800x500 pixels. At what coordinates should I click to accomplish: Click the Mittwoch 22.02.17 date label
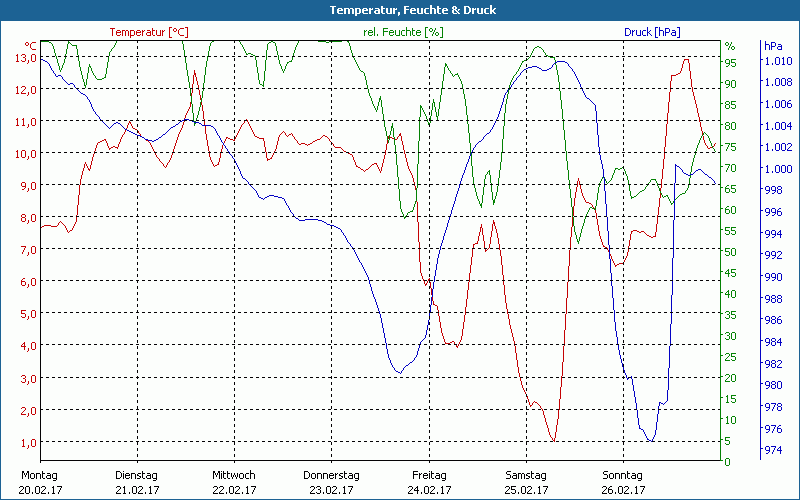tap(234, 482)
